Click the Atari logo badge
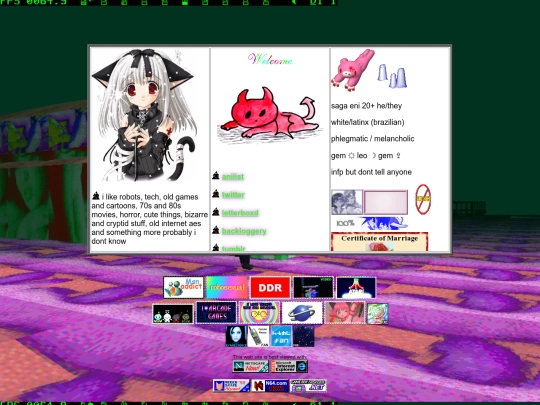 356,287
